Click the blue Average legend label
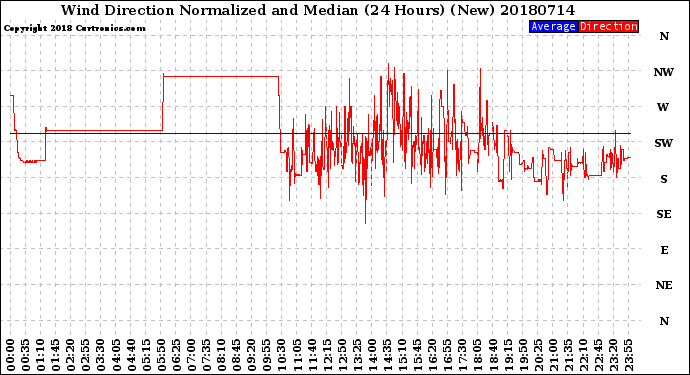 click(553, 26)
